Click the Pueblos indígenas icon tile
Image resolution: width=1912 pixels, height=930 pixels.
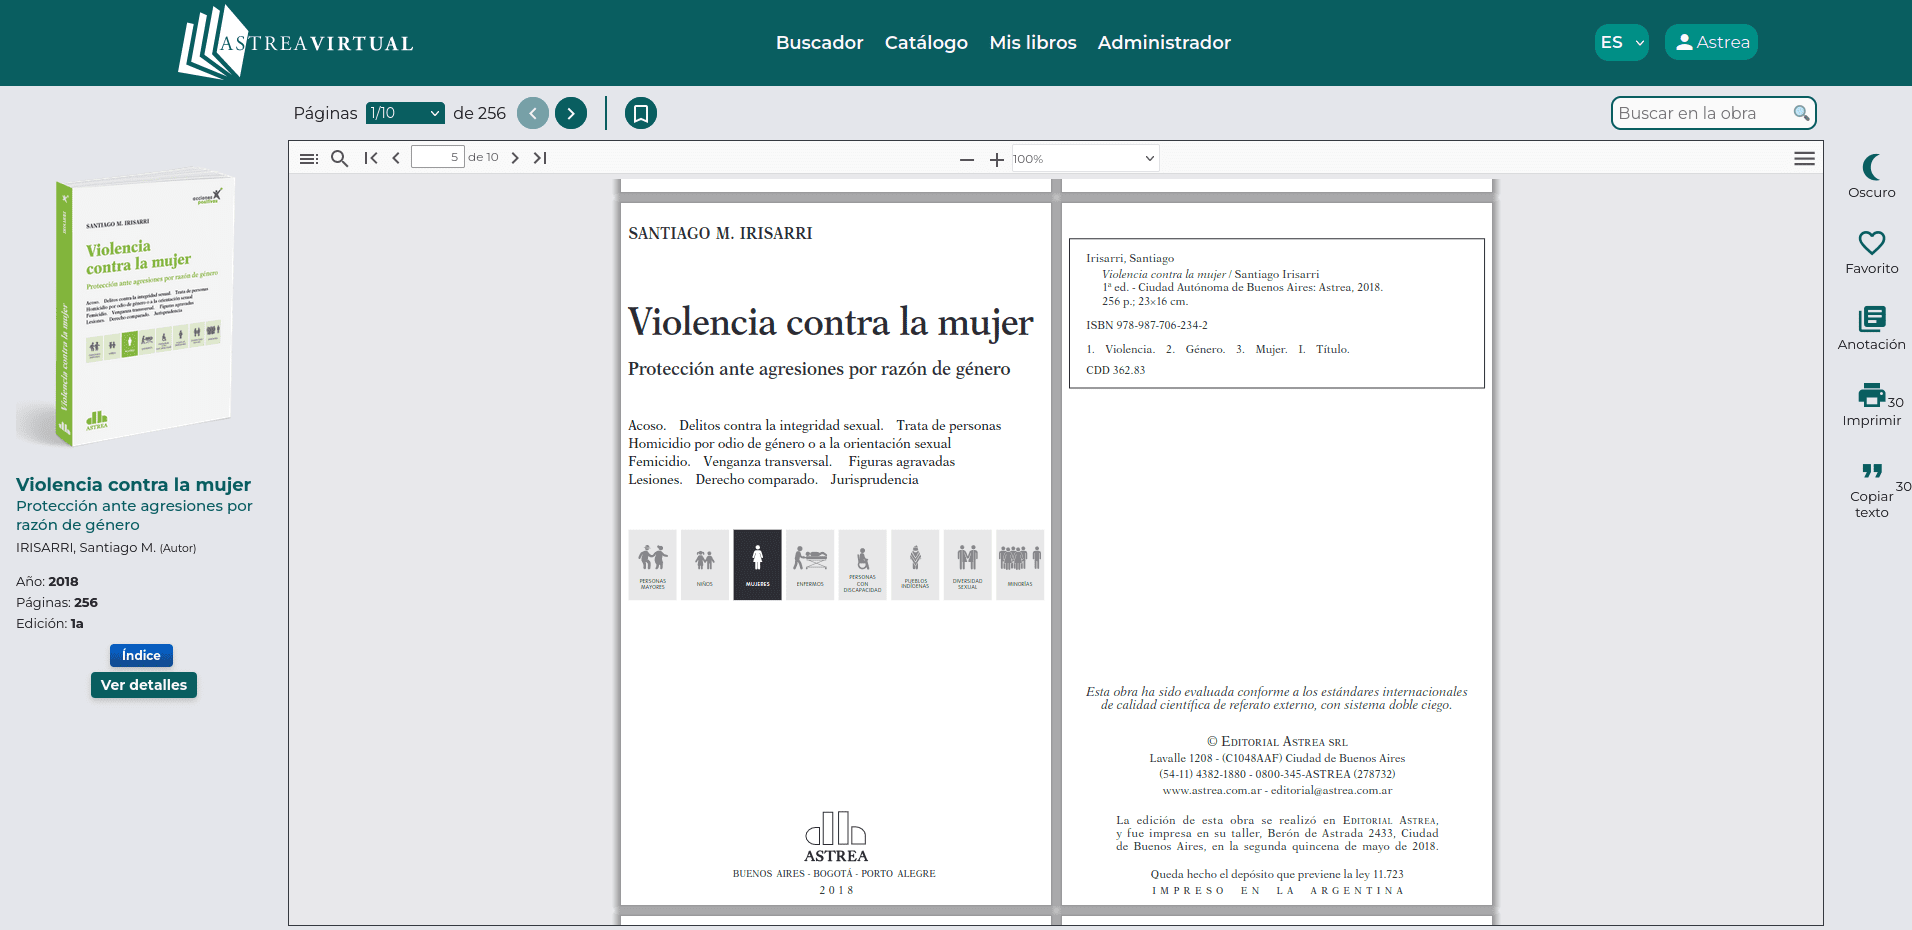pos(915,565)
